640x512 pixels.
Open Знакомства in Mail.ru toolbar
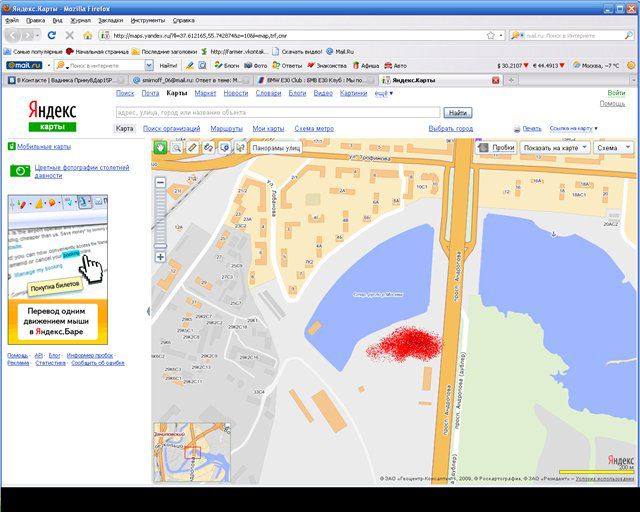327,65
